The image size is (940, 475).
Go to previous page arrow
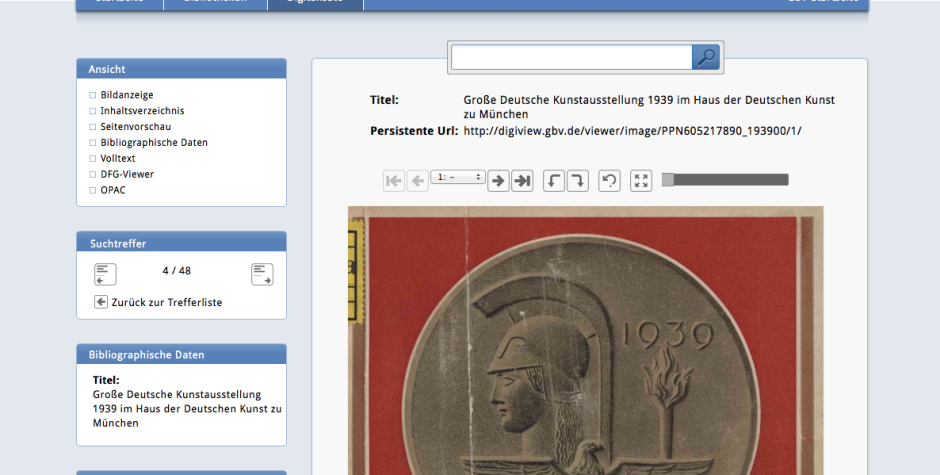pos(418,181)
